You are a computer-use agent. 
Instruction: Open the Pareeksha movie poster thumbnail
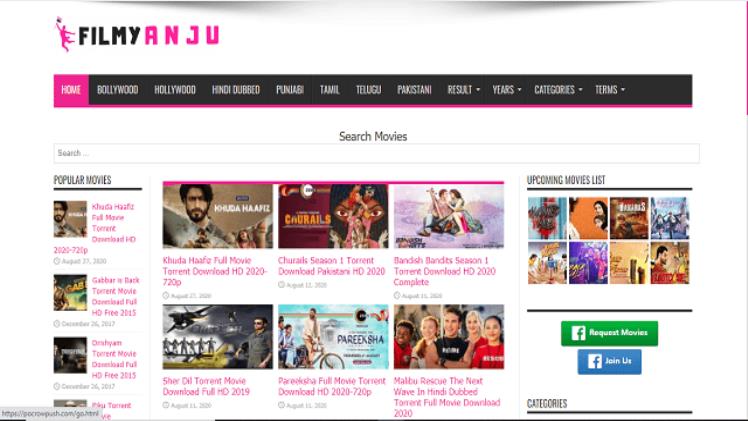coord(333,337)
